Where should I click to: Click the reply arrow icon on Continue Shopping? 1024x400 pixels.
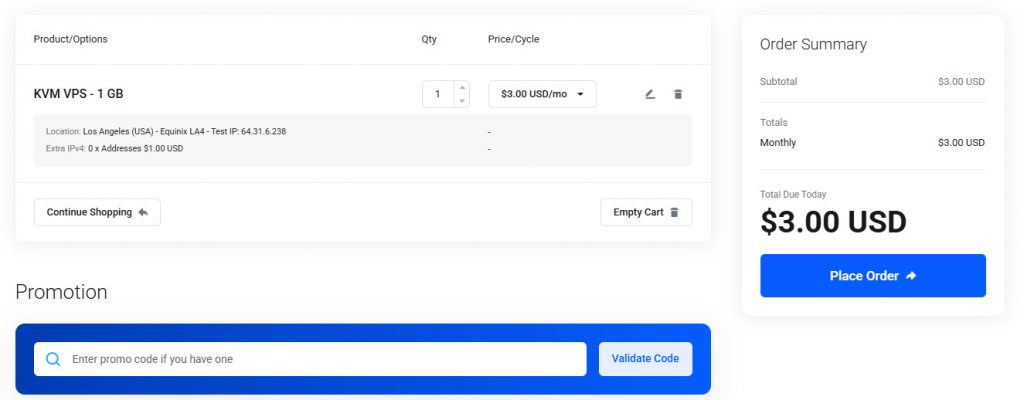143,212
